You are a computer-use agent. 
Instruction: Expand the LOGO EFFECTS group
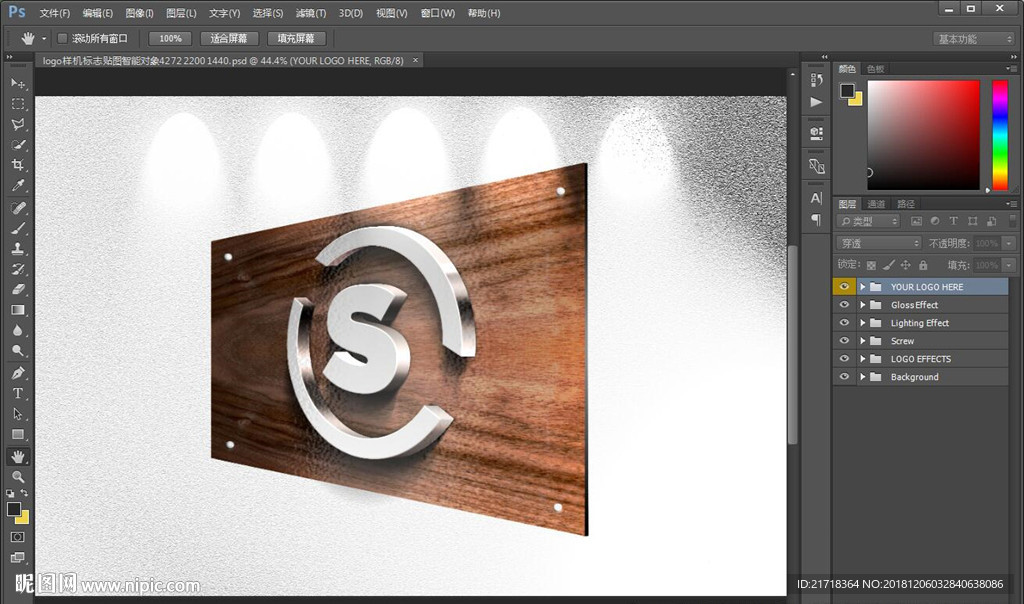[x=863, y=358]
